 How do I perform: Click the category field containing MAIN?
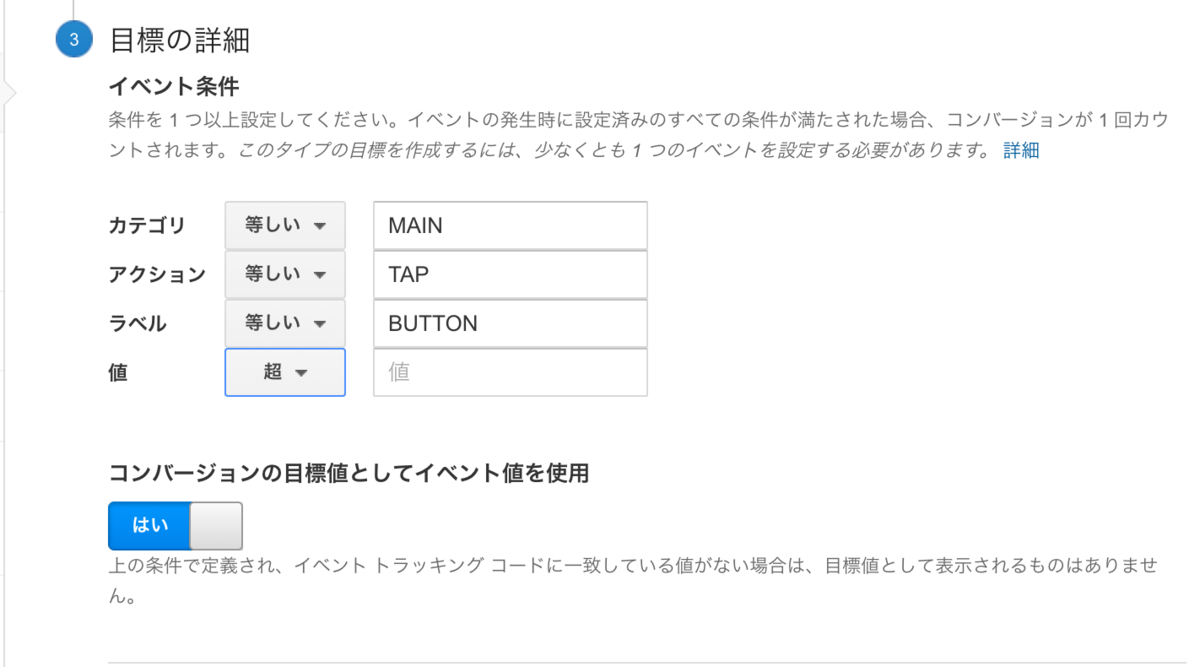click(x=510, y=226)
